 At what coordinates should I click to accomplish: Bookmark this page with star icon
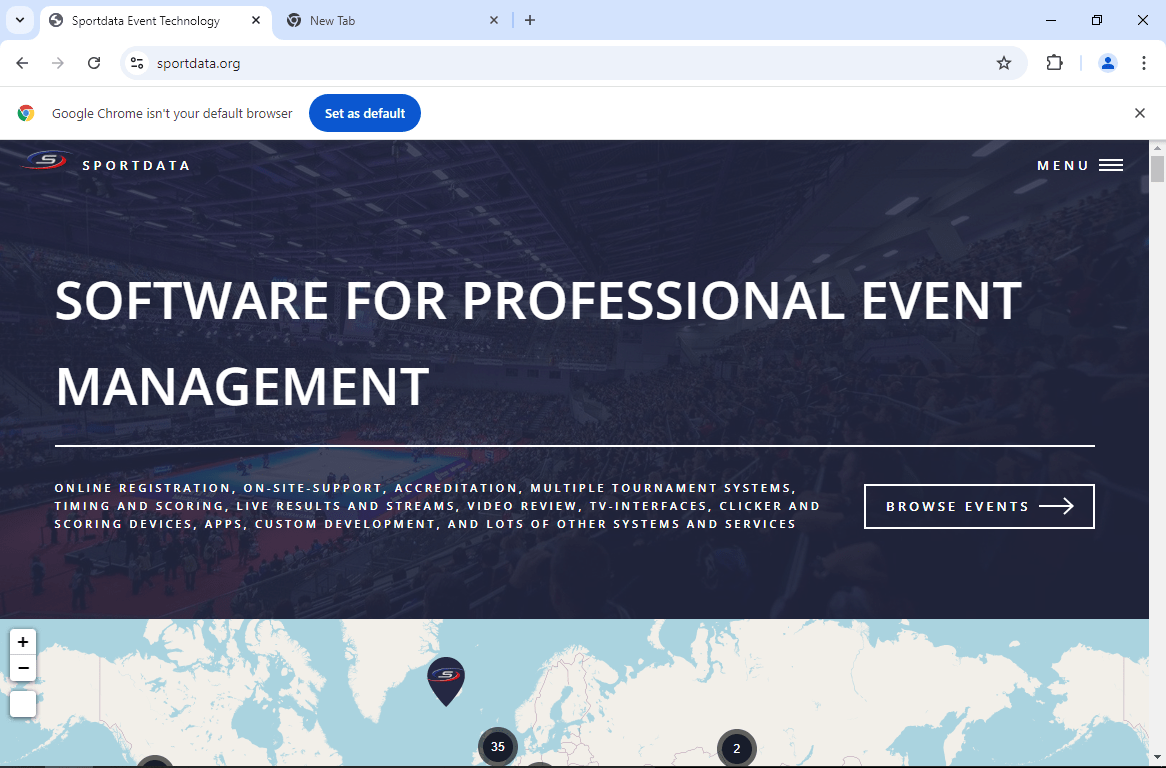pos(1004,63)
